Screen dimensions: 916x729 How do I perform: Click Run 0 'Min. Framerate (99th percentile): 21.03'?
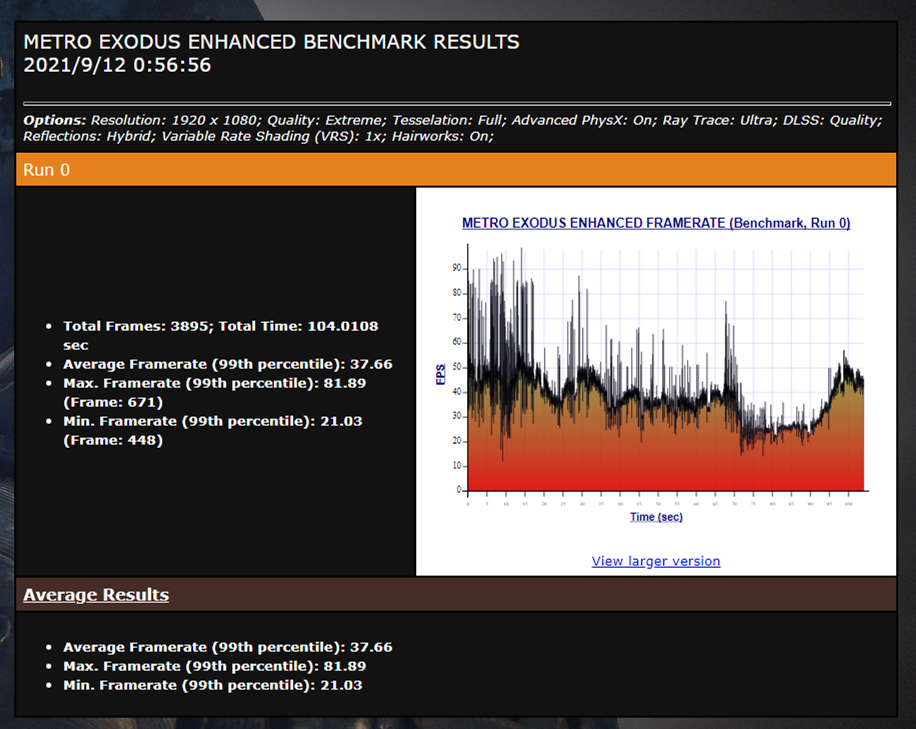tap(213, 421)
